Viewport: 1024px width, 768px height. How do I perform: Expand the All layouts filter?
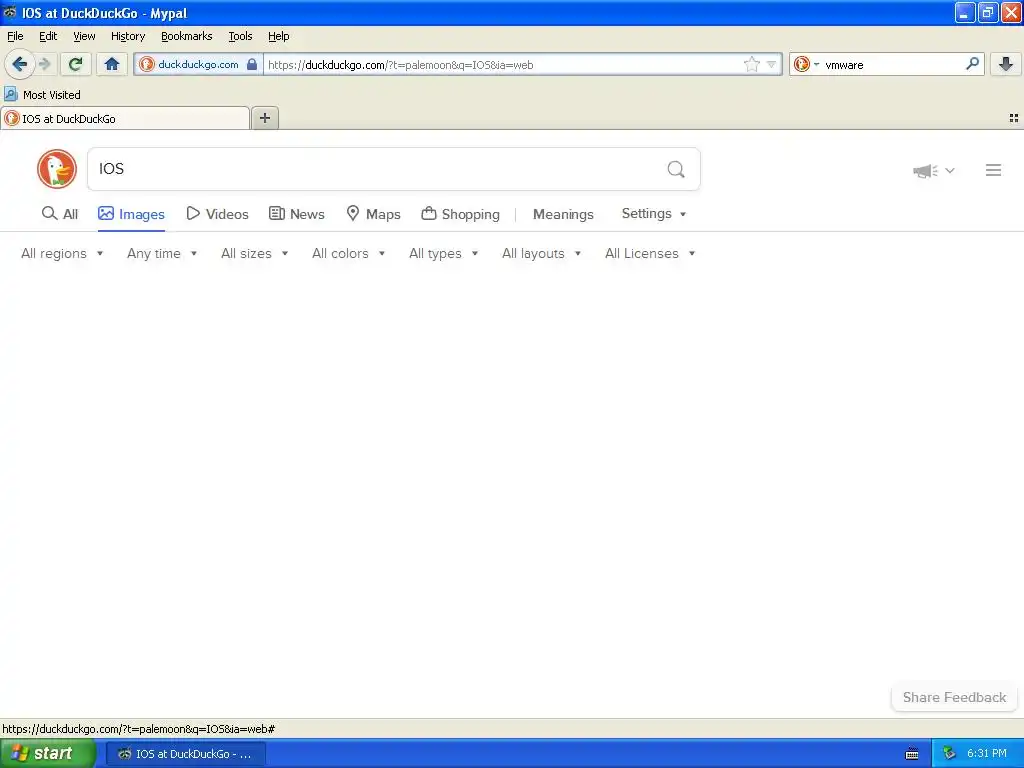[x=541, y=253]
